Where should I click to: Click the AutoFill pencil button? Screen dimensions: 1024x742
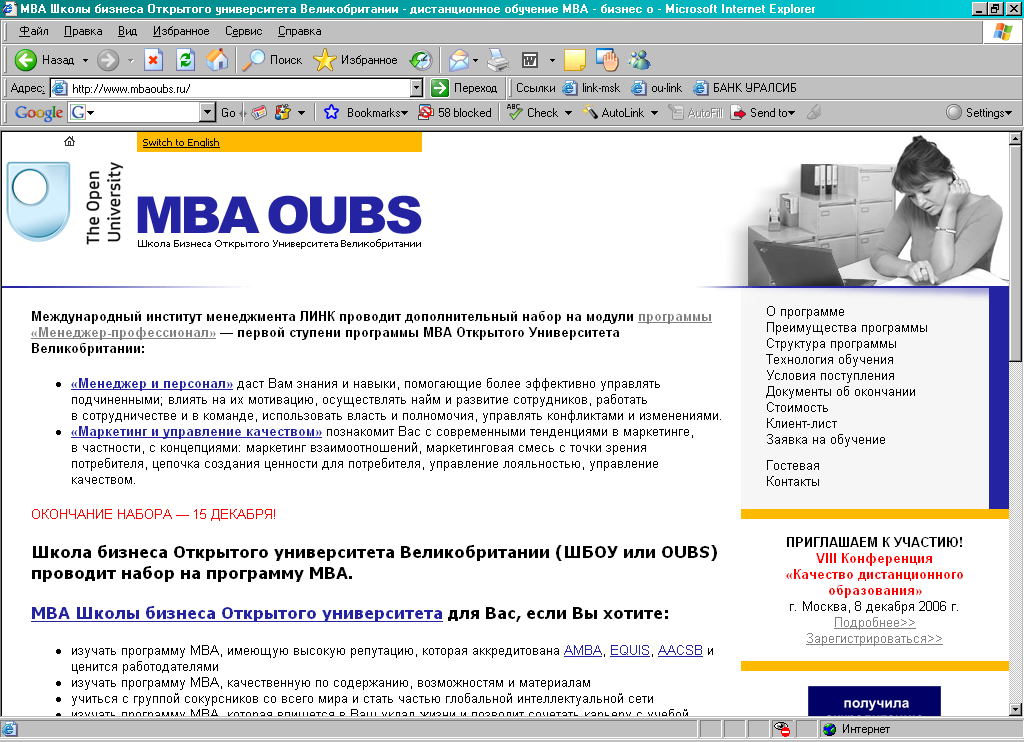pos(696,112)
